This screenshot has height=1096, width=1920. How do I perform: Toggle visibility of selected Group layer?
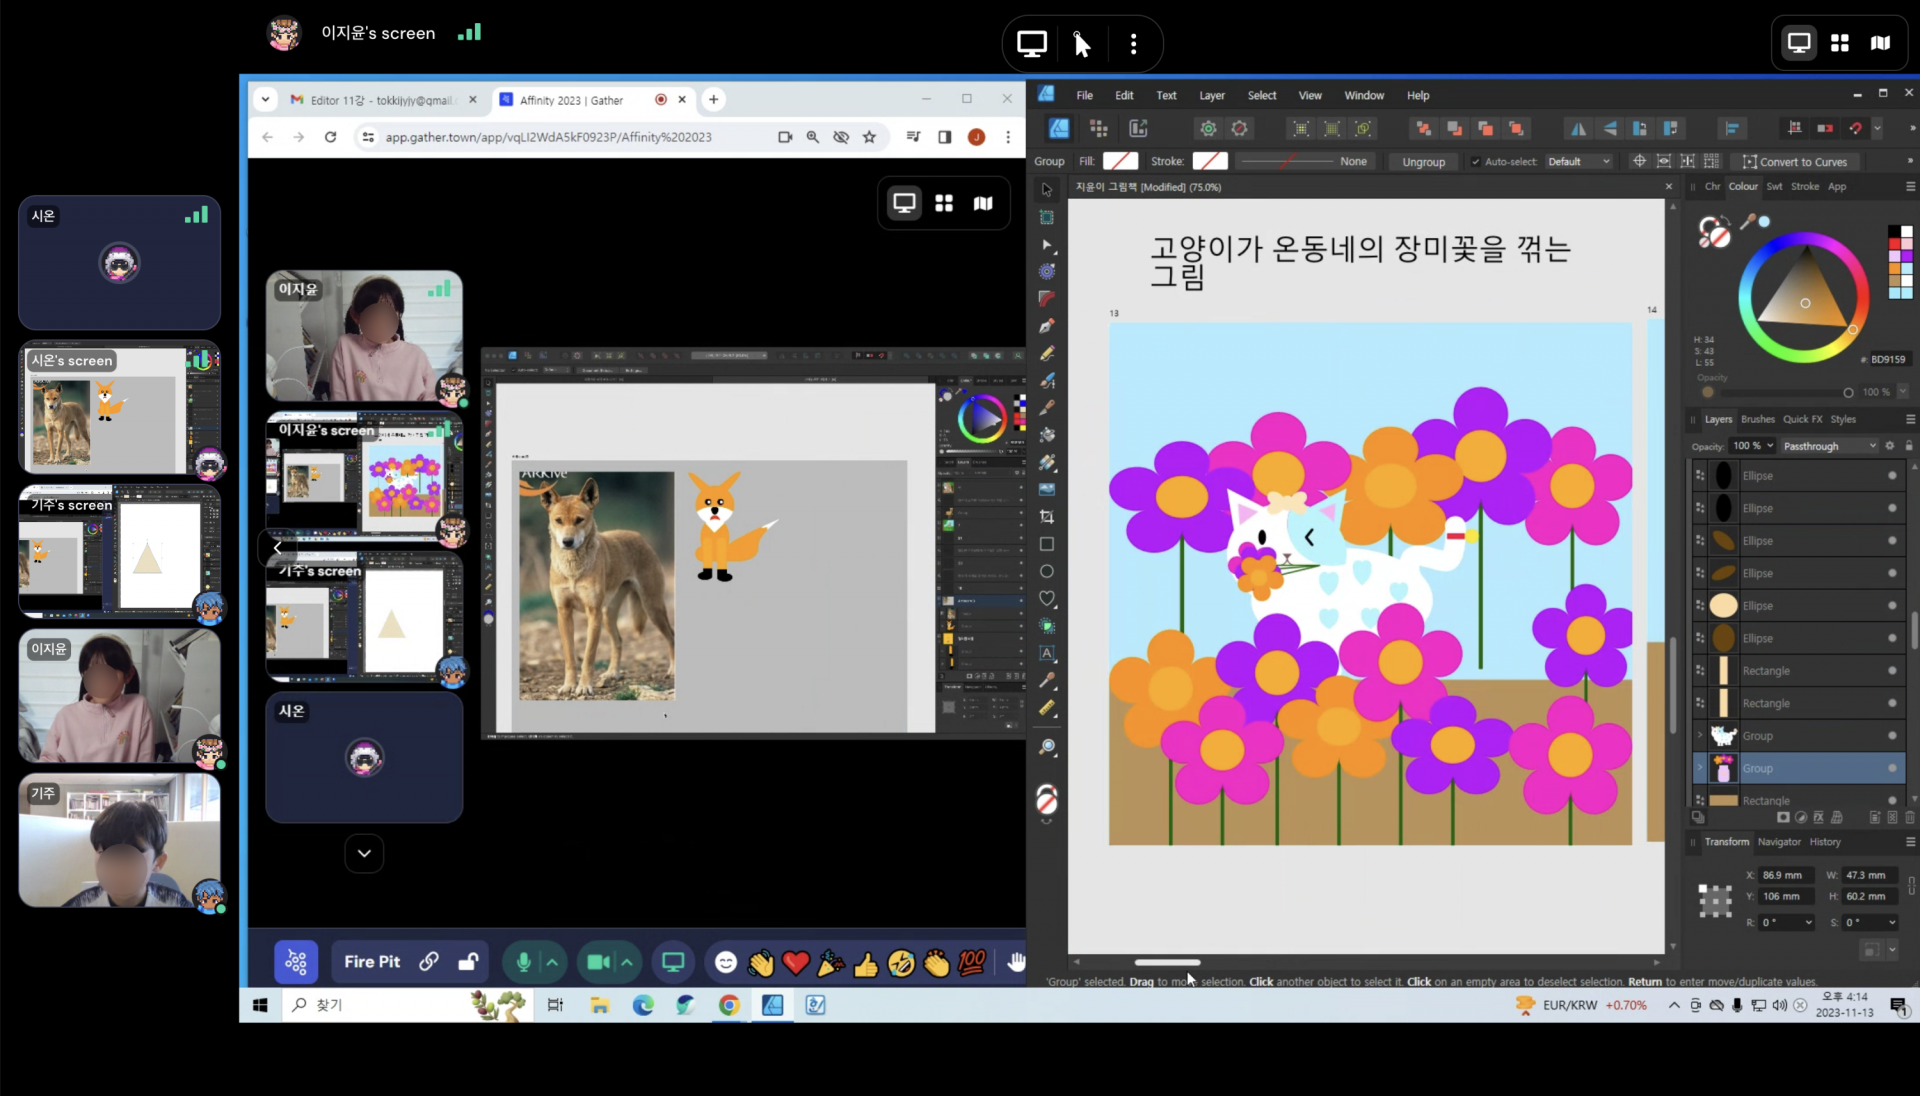tap(1892, 768)
